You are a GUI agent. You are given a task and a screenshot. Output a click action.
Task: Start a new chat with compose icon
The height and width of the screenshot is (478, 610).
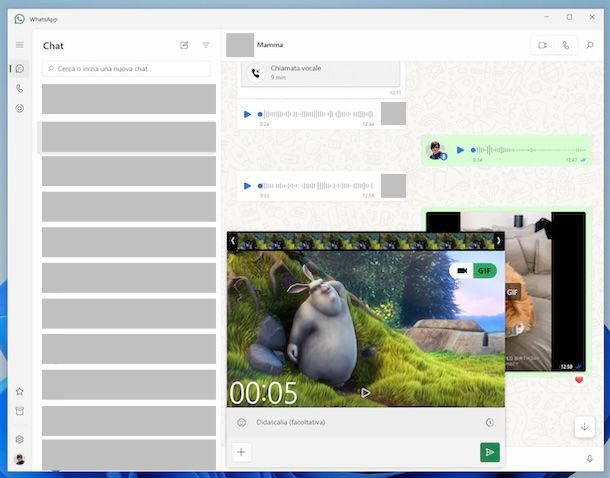(x=184, y=46)
